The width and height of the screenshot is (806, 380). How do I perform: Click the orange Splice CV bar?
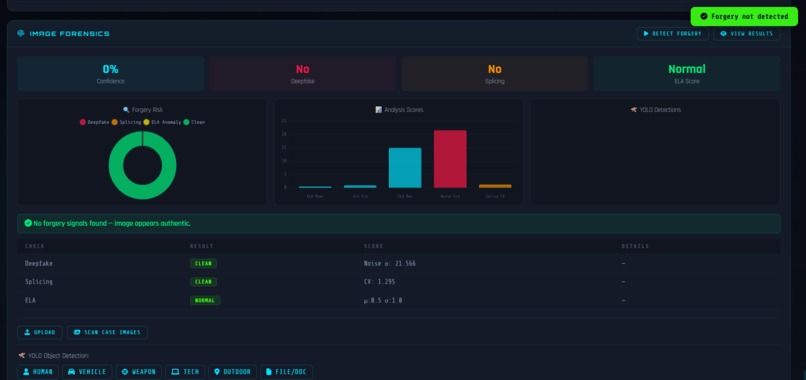coord(495,186)
